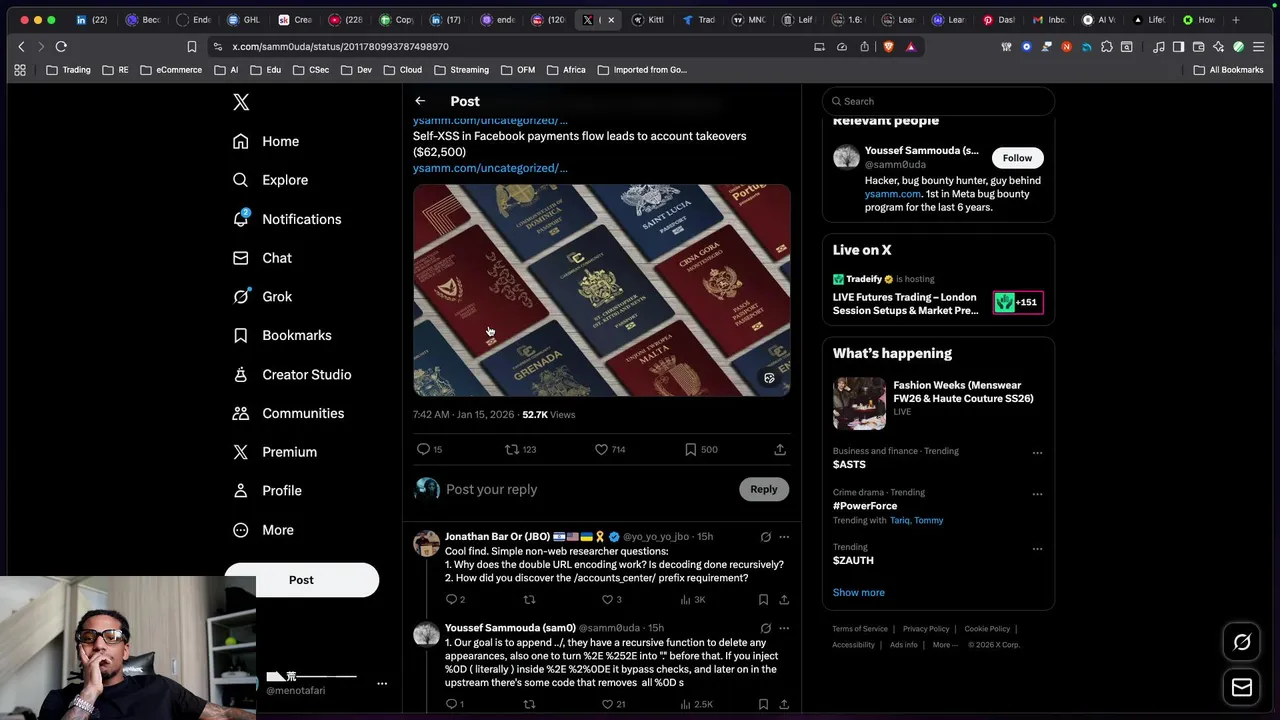Toggle the browser sidebar panel
Image resolution: width=1280 pixels, height=720 pixels.
[1178, 46]
